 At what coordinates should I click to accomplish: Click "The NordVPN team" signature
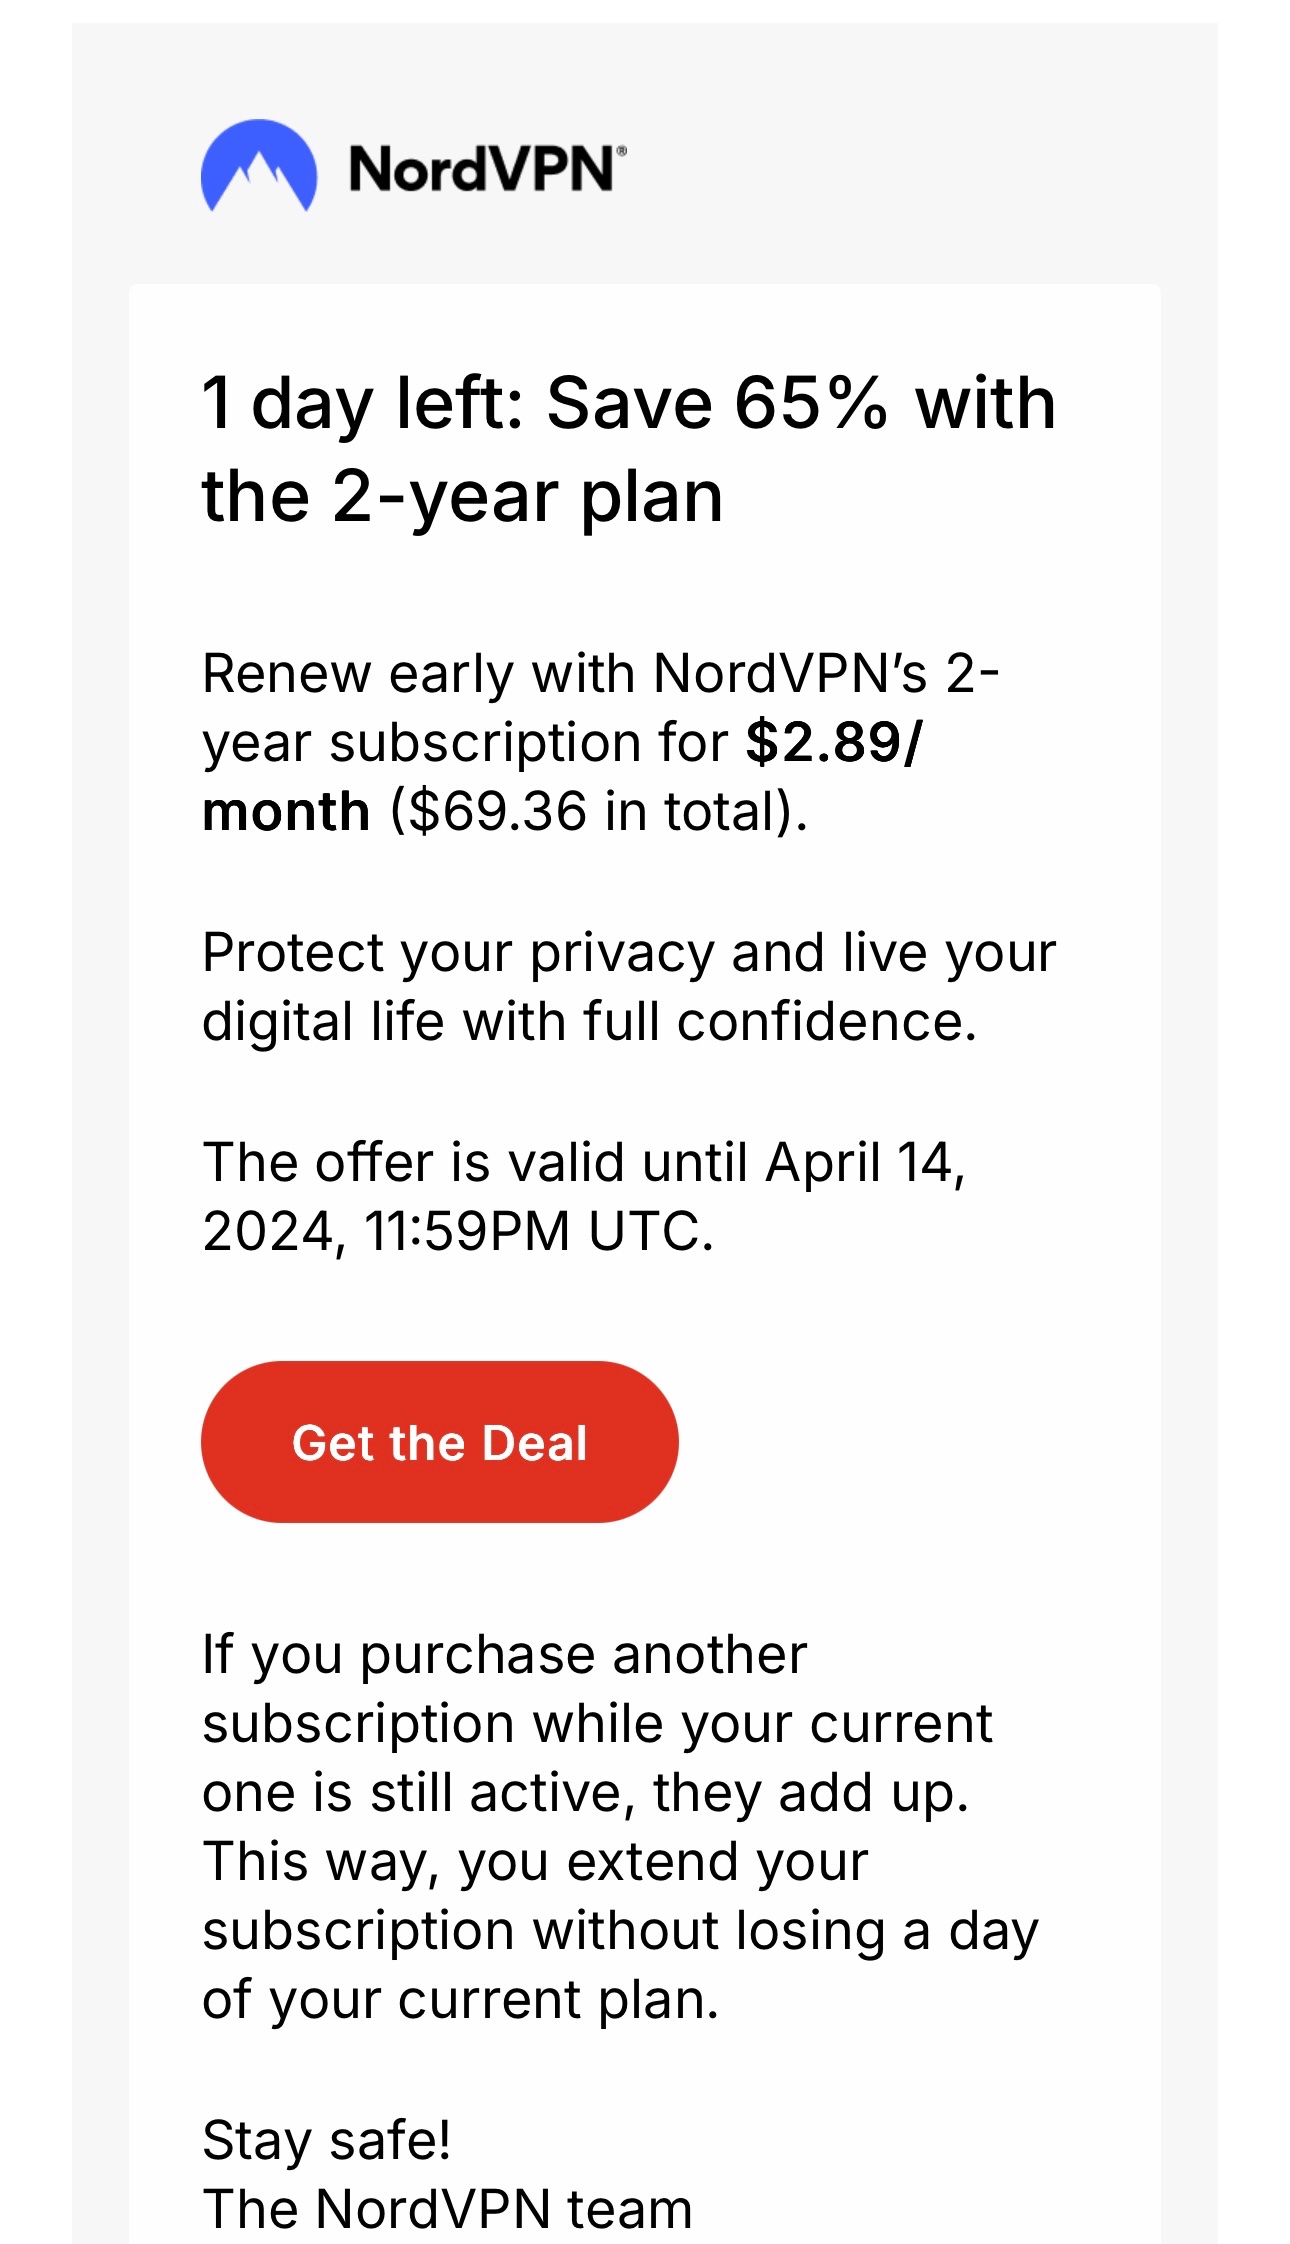click(447, 2209)
